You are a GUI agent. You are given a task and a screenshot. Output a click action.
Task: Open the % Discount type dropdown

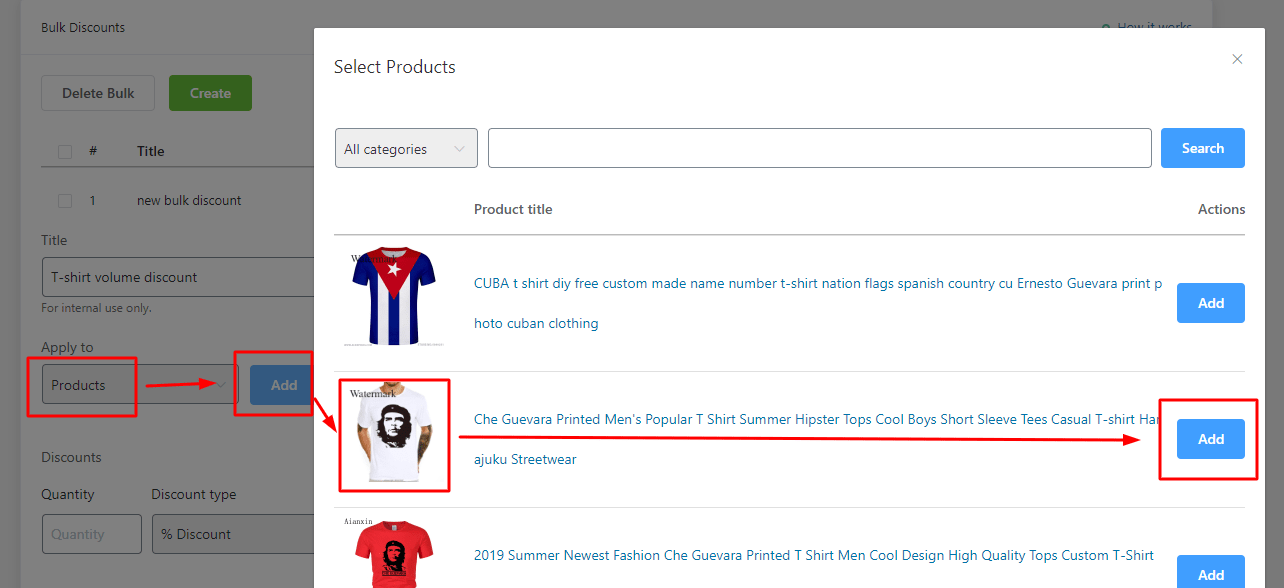232,534
